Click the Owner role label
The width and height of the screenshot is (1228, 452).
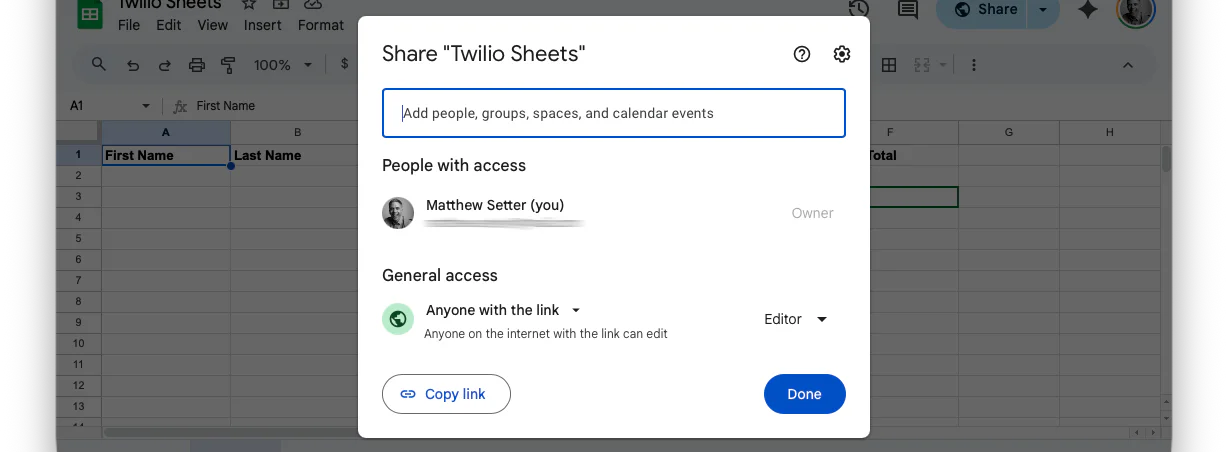pos(812,213)
